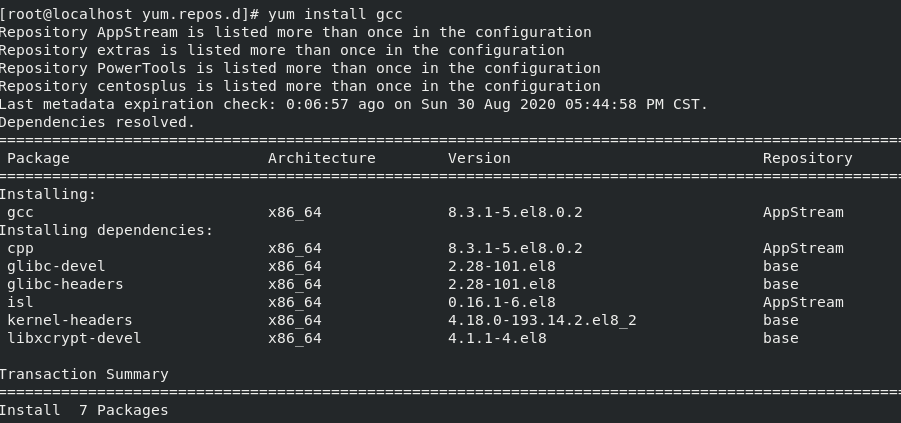
Task: Click the PowerTools repository warning line
Action: click(x=300, y=68)
